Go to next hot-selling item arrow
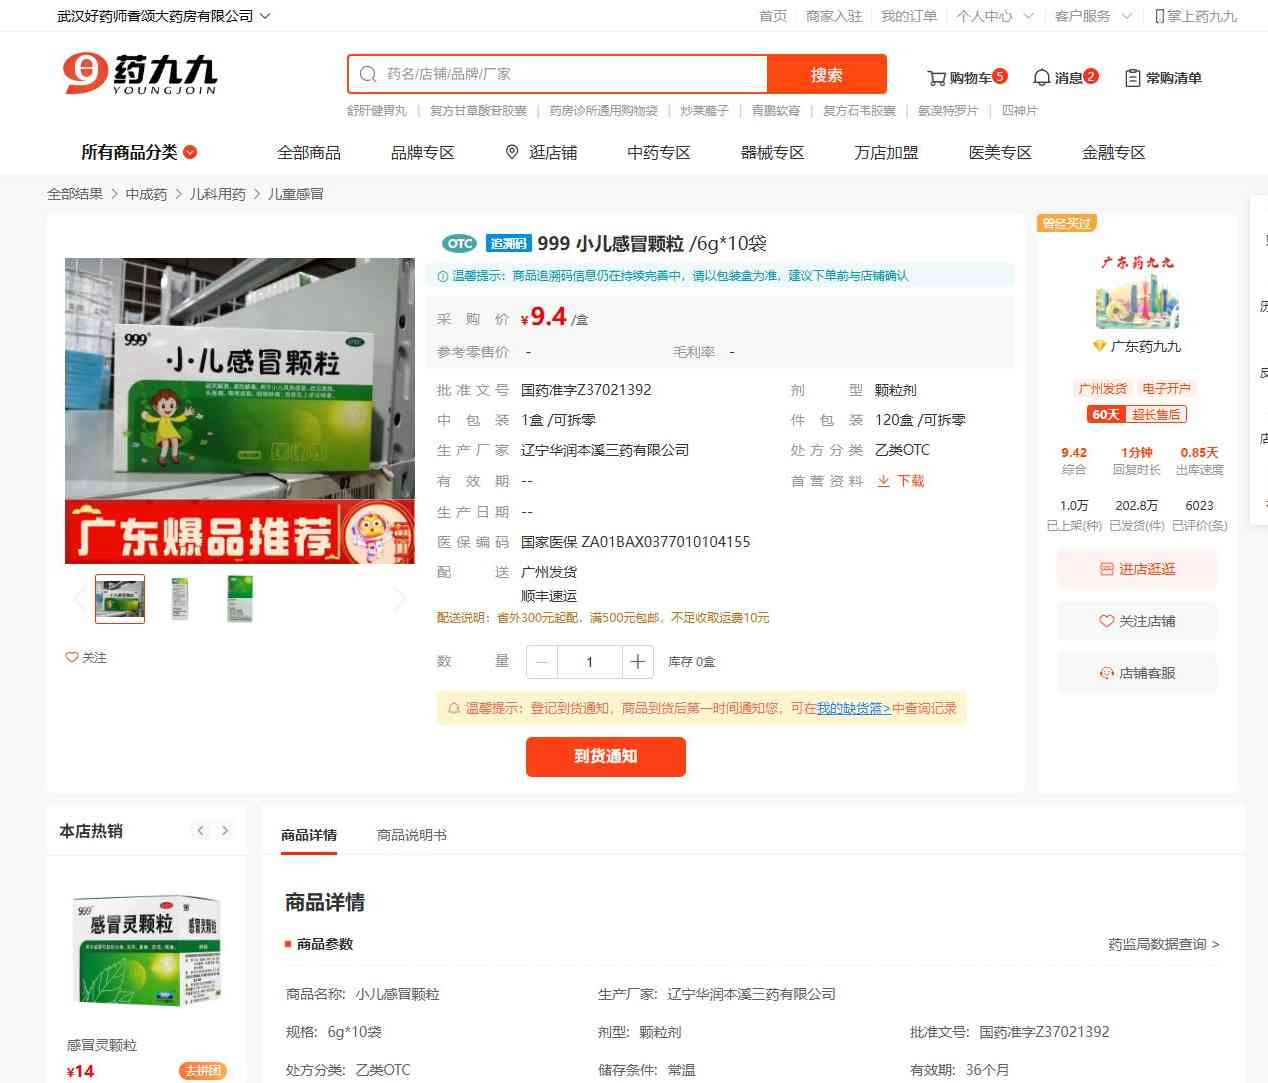The image size is (1268, 1083). pos(225,831)
